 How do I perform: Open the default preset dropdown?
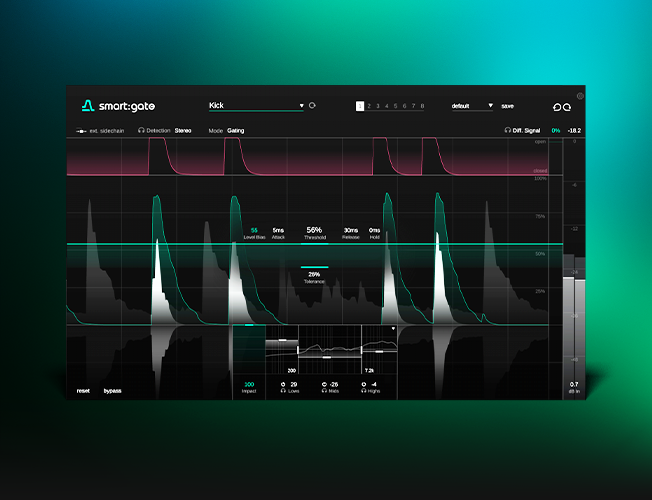pyautogui.click(x=472, y=106)
